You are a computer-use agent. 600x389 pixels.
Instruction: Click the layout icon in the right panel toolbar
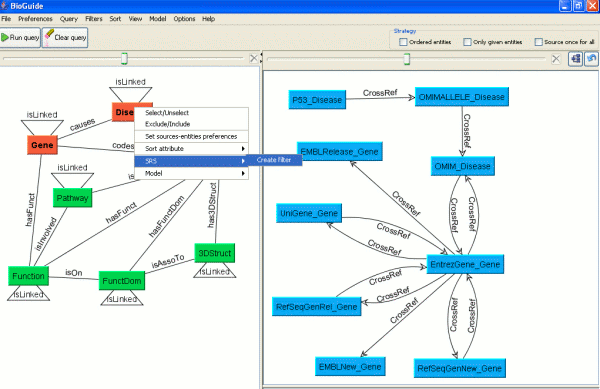(x=575, y=59)
